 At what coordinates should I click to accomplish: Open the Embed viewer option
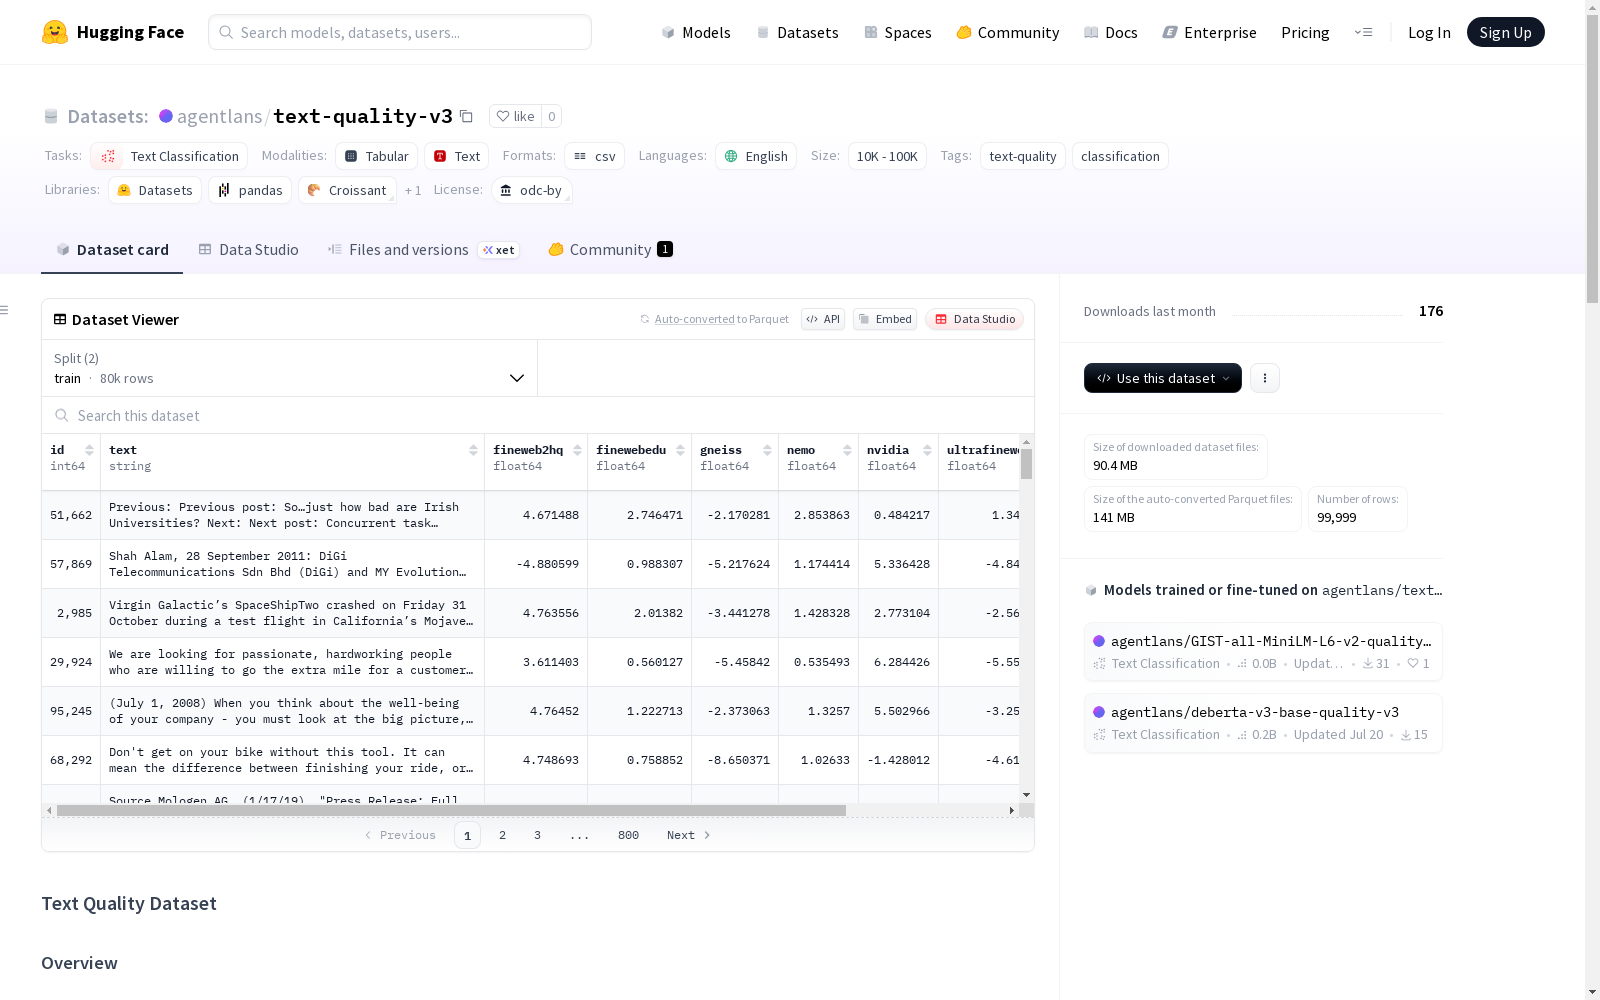pyautogui.click(x=885, y=319)
